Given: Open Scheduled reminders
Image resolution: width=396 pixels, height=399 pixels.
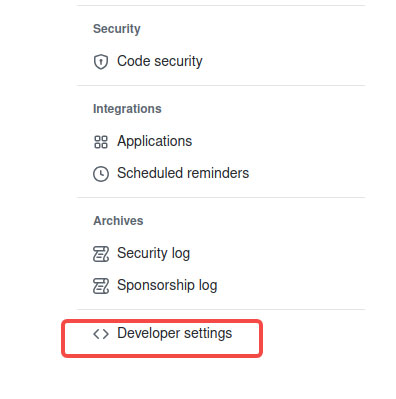Looking at the screenshot, I should pos(183,173).
